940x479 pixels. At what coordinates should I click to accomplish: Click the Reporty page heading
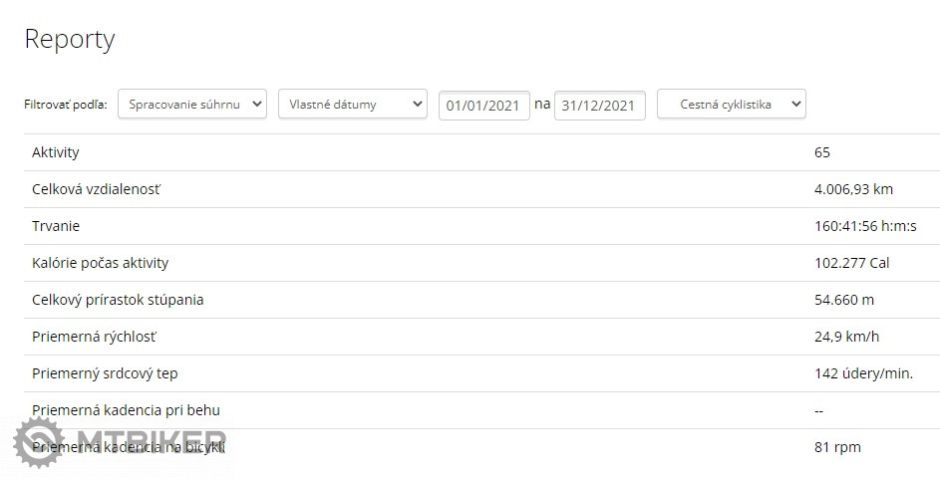[x=69, y=39]
